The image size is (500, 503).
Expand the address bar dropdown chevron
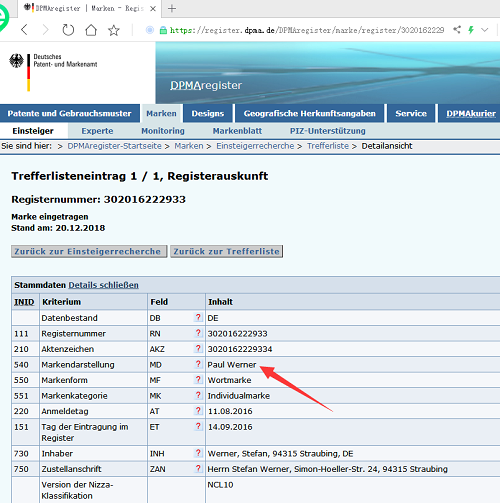coord(485,30)
